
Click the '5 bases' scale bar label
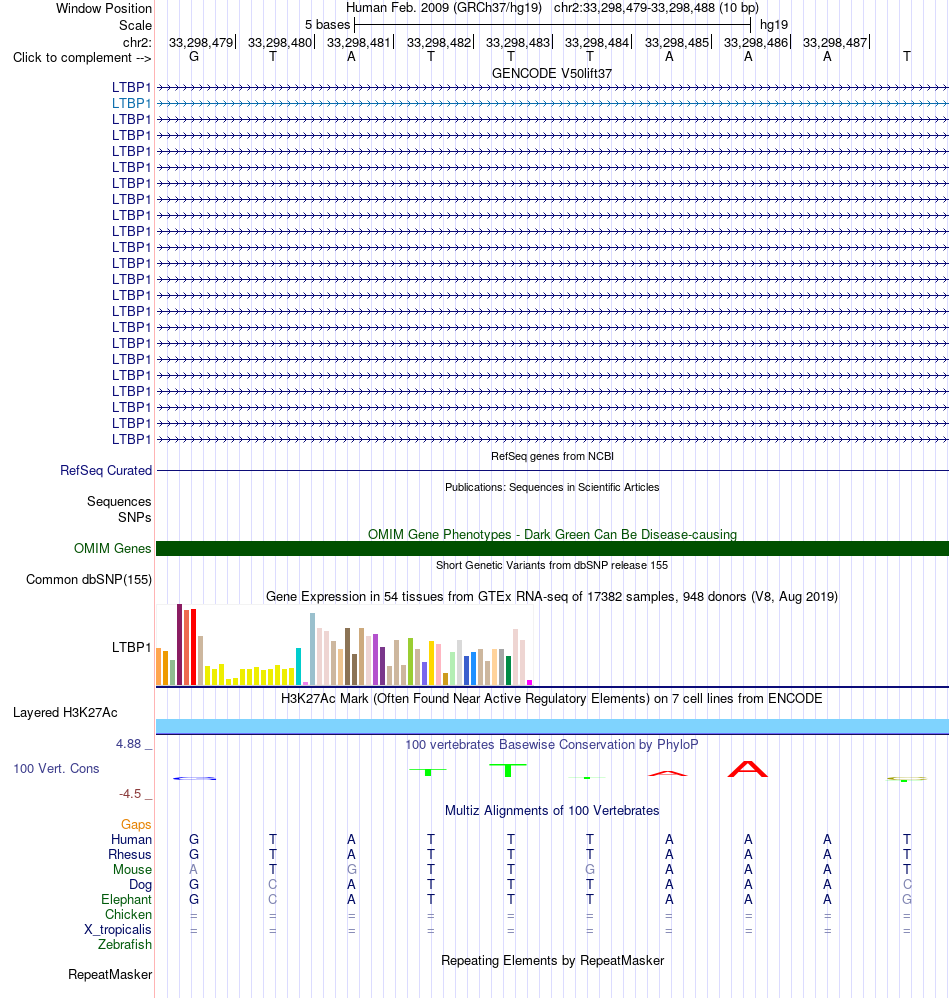(x=327, y=25)
